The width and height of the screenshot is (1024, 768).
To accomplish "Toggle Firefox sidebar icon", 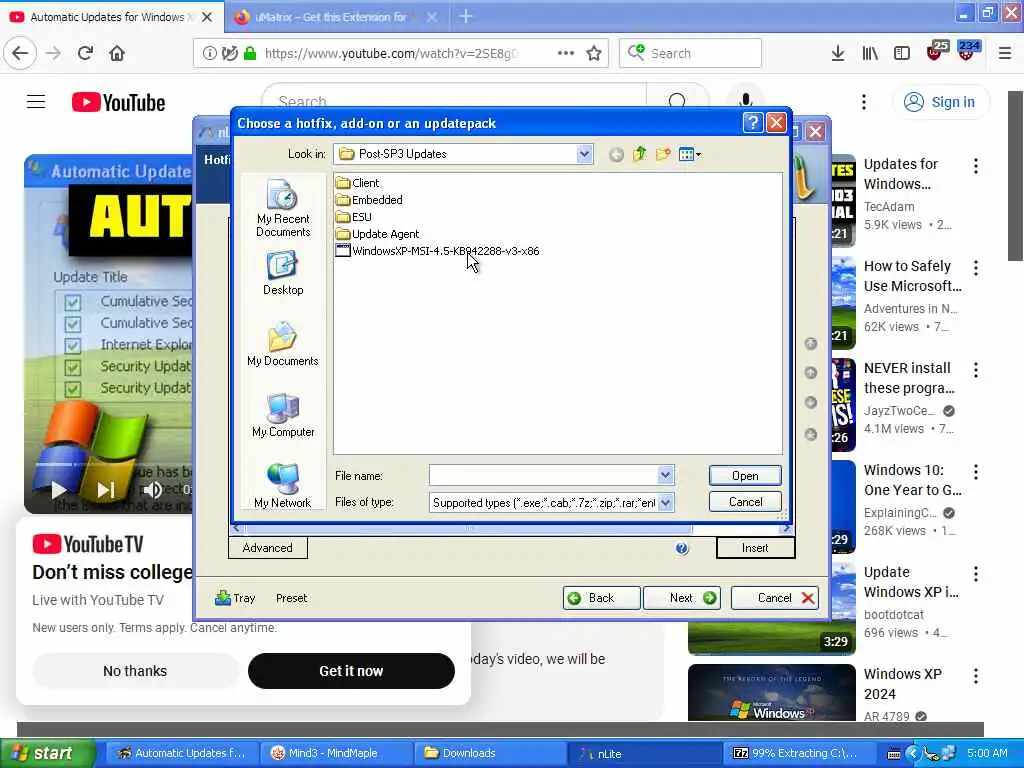I will (902, 53).
